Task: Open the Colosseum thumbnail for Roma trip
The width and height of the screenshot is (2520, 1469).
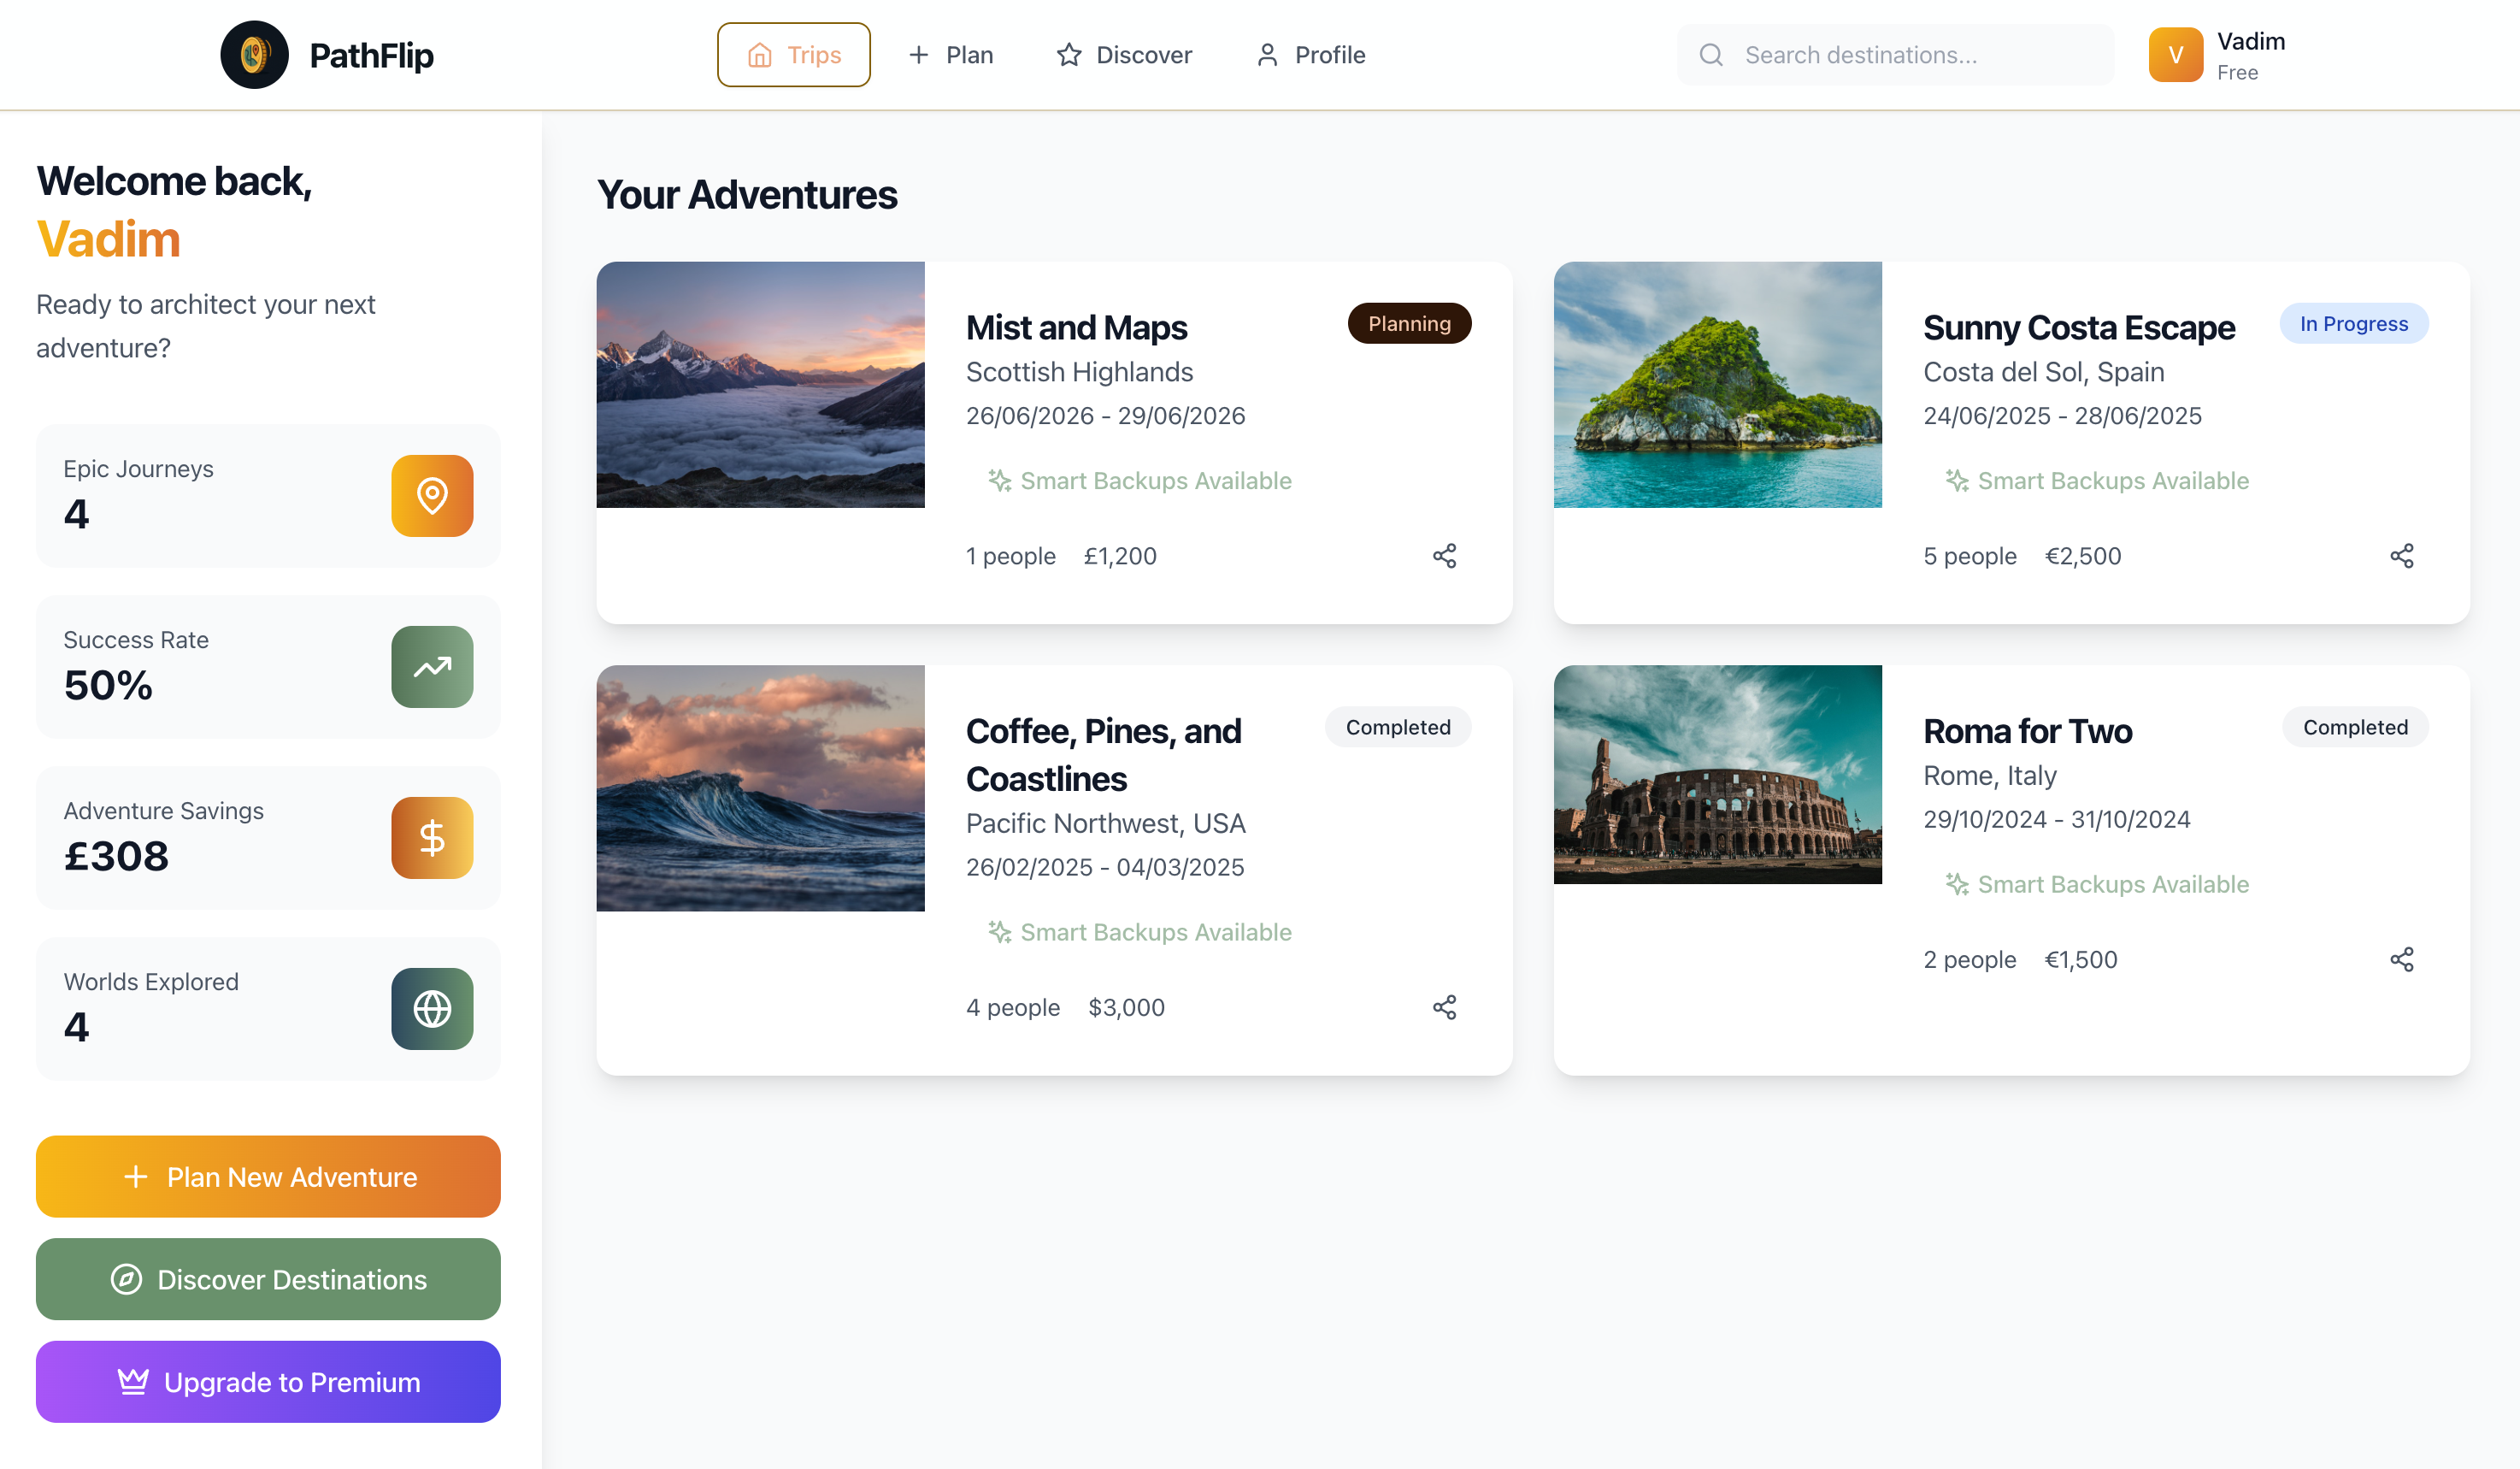Action: pos(1717,775)
